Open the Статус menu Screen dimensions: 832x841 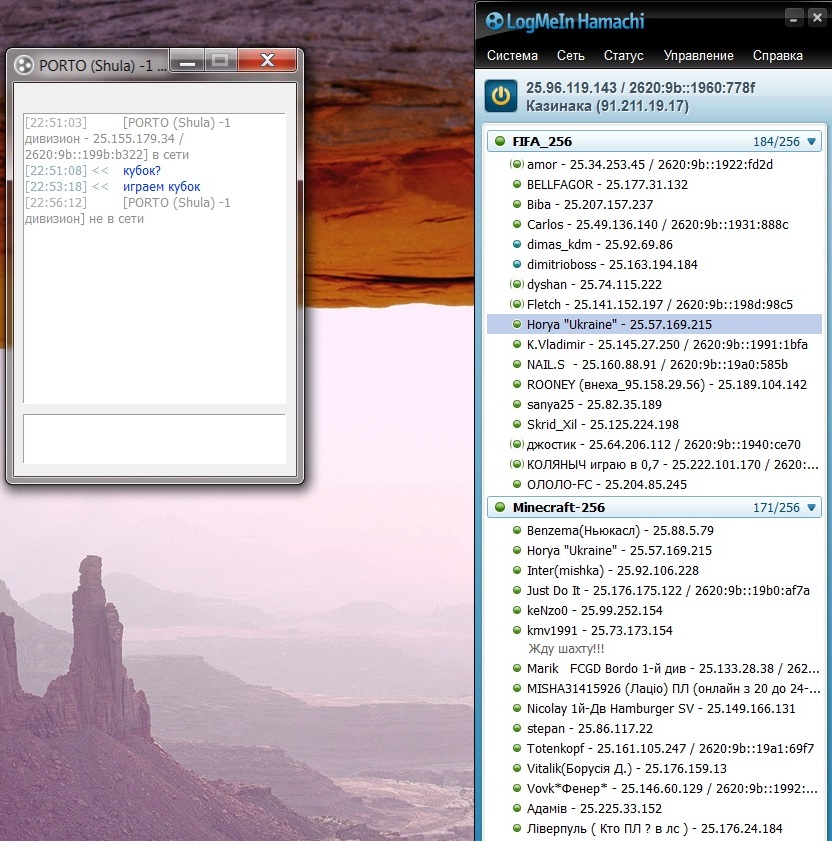click(x=623, y=55)
